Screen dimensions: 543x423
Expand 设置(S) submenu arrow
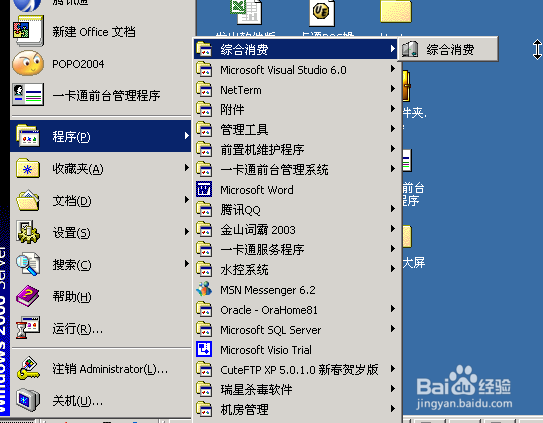coord(187,232)
